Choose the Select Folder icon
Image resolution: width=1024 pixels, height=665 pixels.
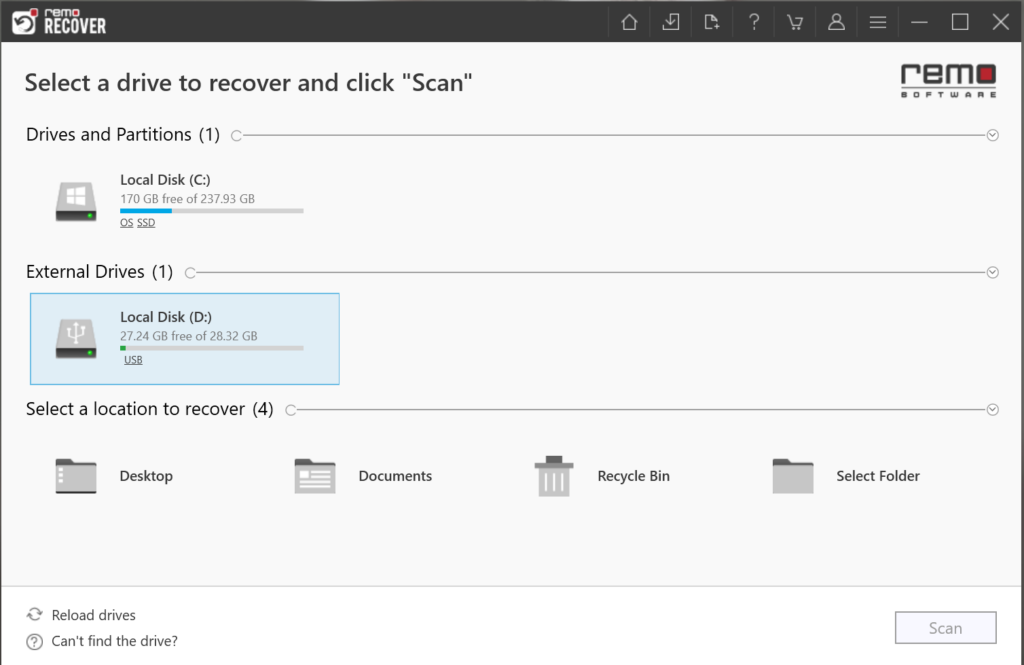[x=793, y=475]
